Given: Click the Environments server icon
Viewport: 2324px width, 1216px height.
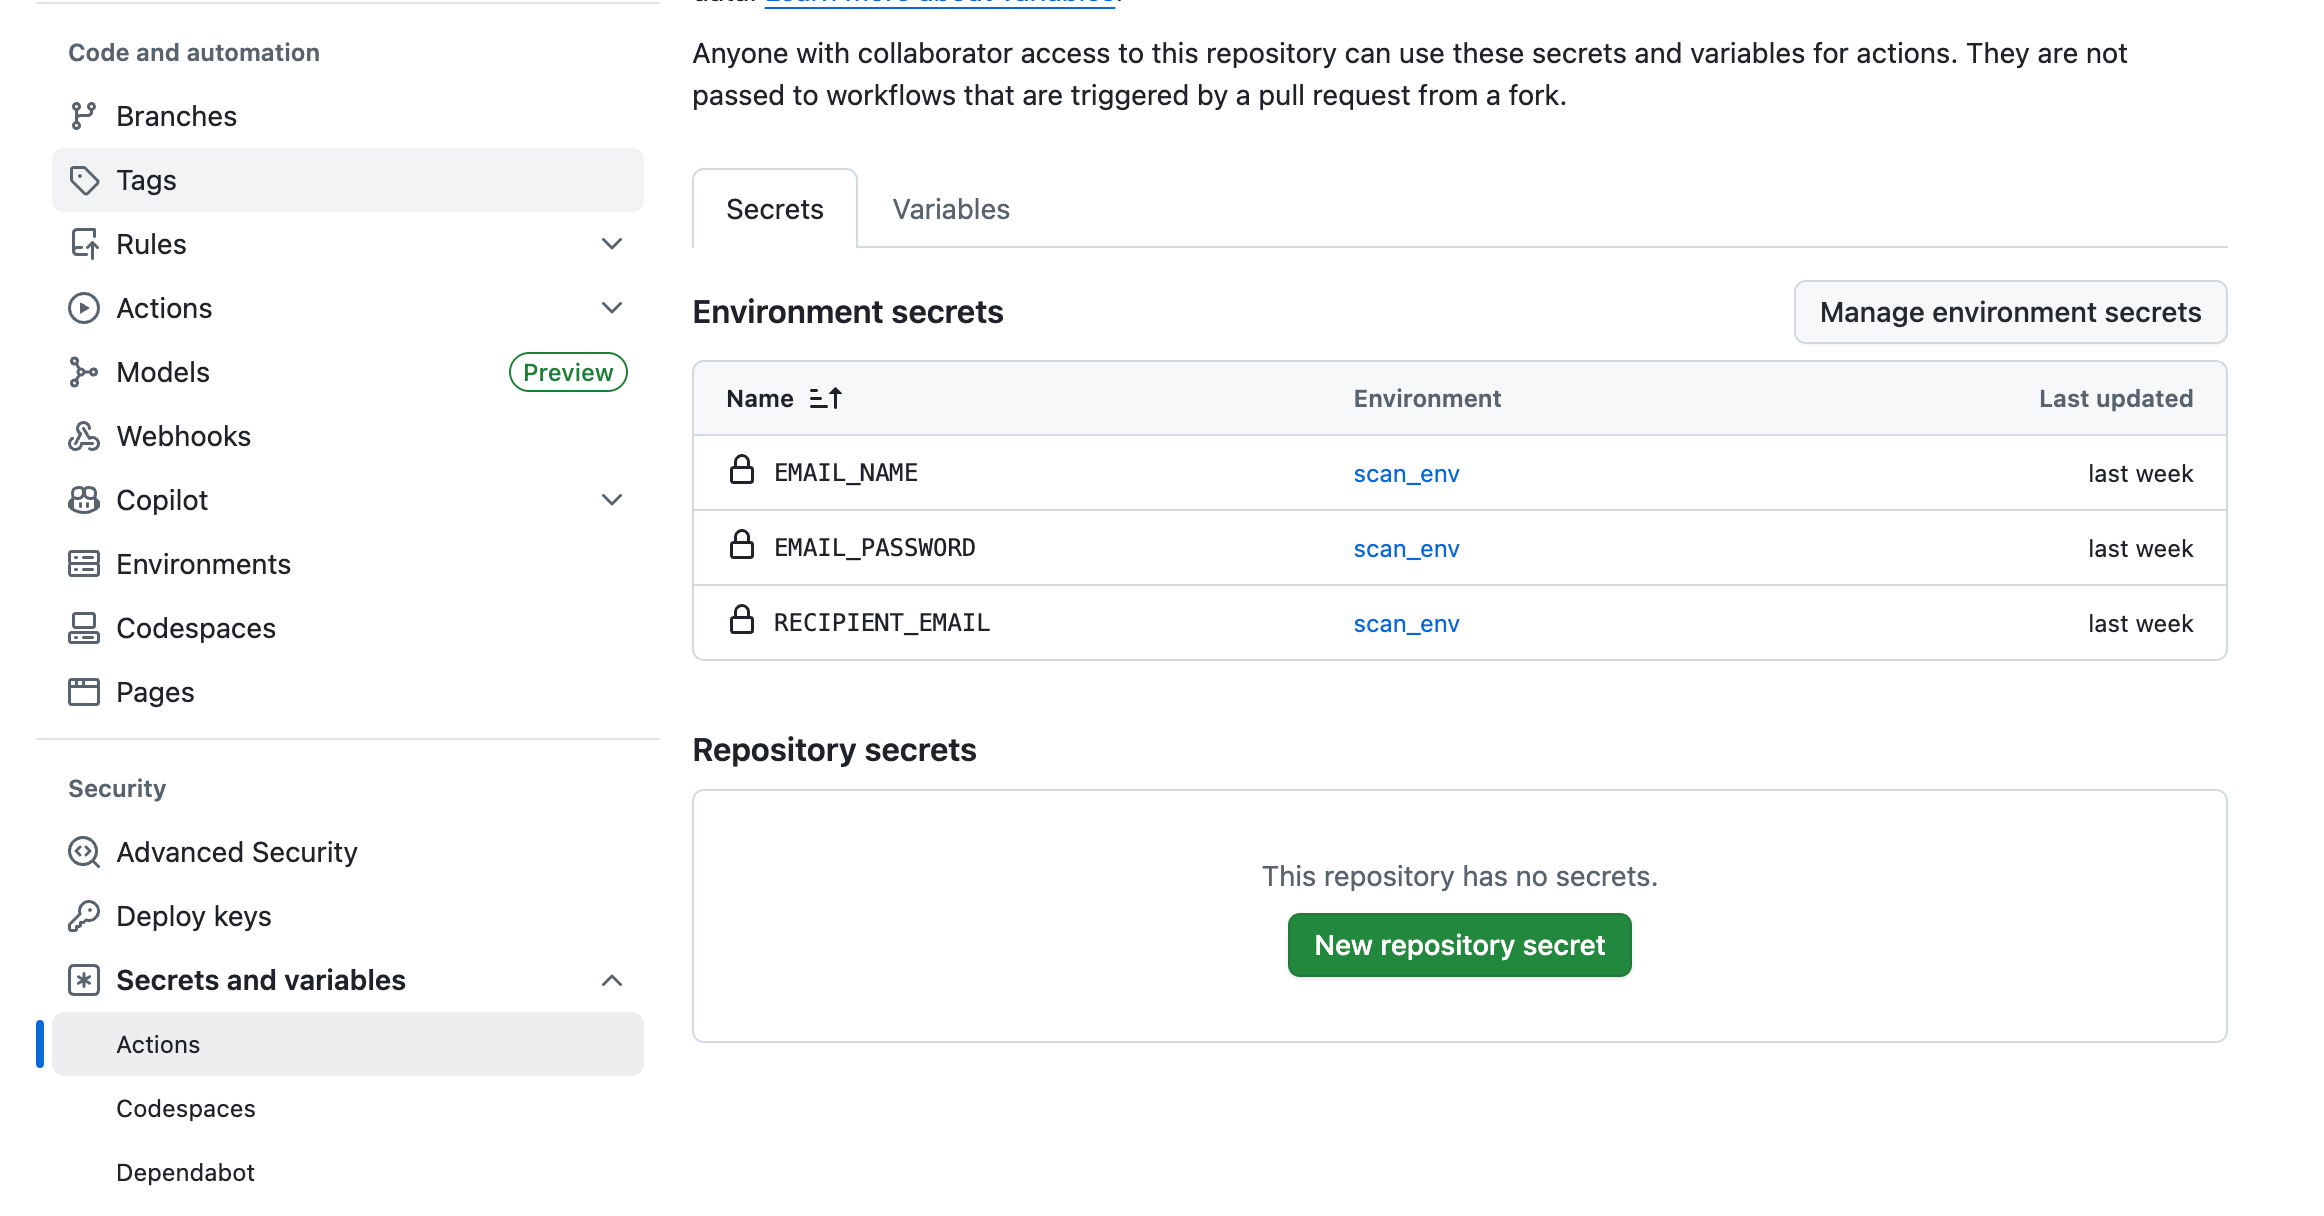Looking at the screenshot, I should [x=84, y=564].
